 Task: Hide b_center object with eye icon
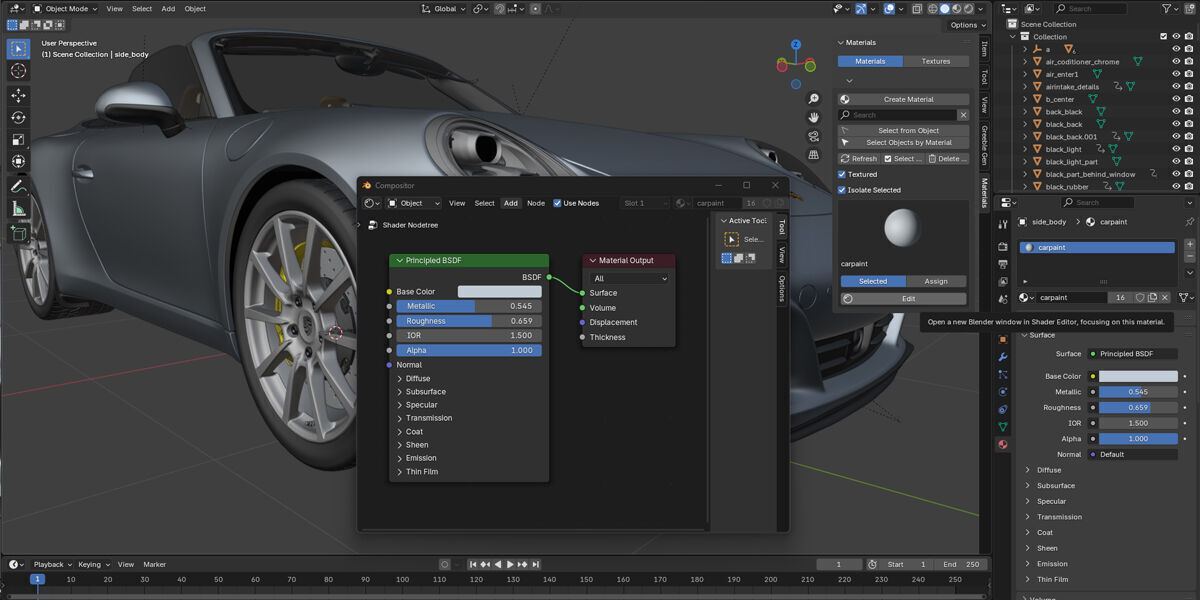point(1176,99)
